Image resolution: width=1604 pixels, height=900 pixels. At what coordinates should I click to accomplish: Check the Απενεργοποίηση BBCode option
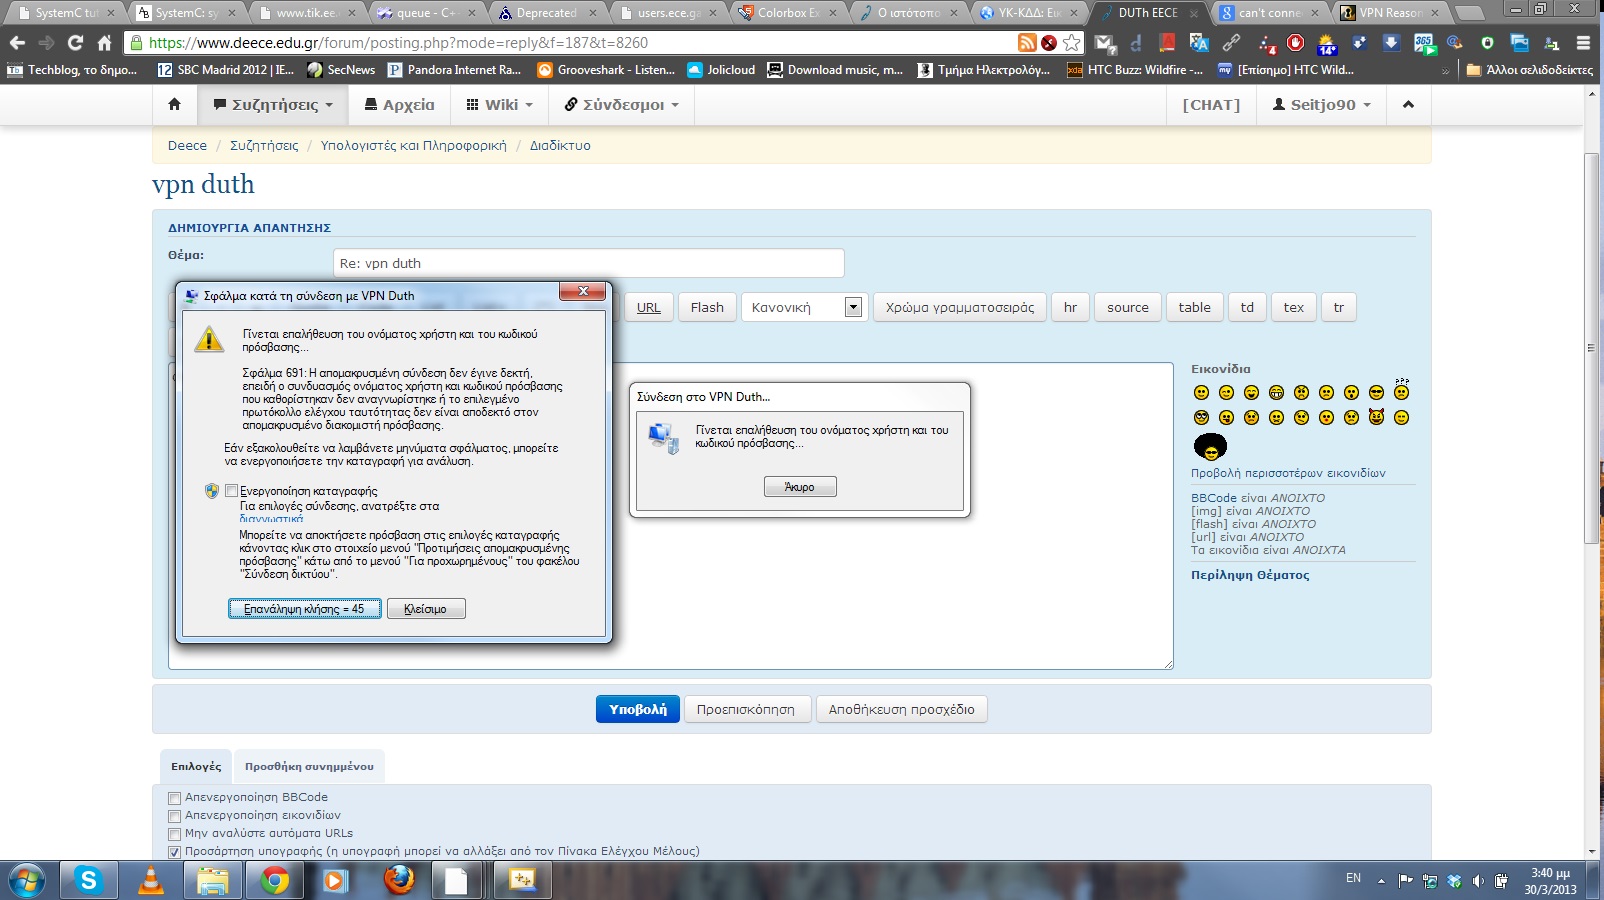(x=175, y=798)
